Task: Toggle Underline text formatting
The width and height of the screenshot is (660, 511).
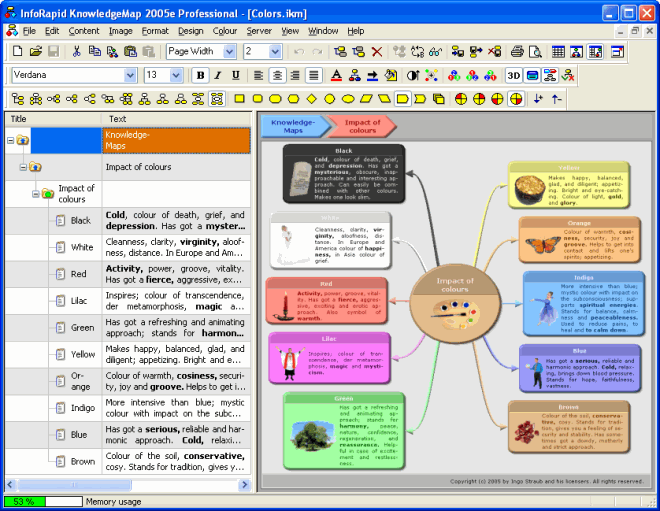Action: pos(236,75)
